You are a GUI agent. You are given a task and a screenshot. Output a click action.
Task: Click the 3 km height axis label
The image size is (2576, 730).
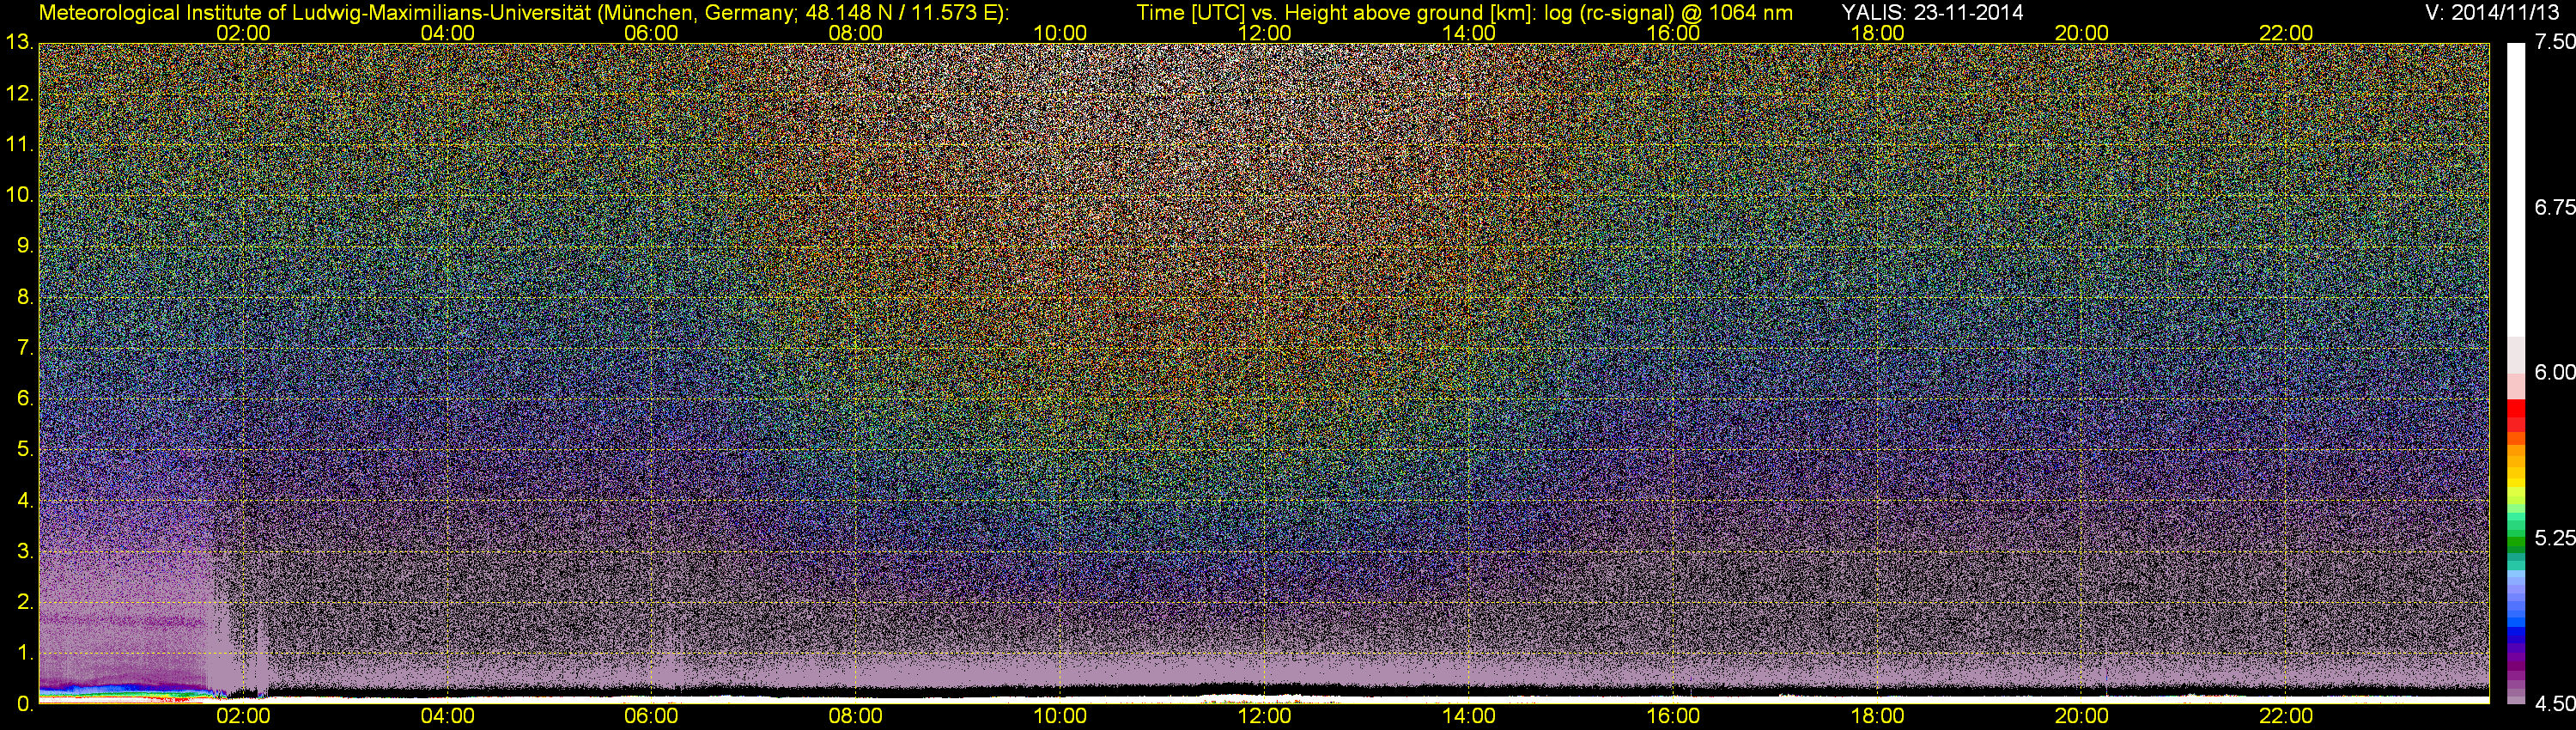[24, 552]
